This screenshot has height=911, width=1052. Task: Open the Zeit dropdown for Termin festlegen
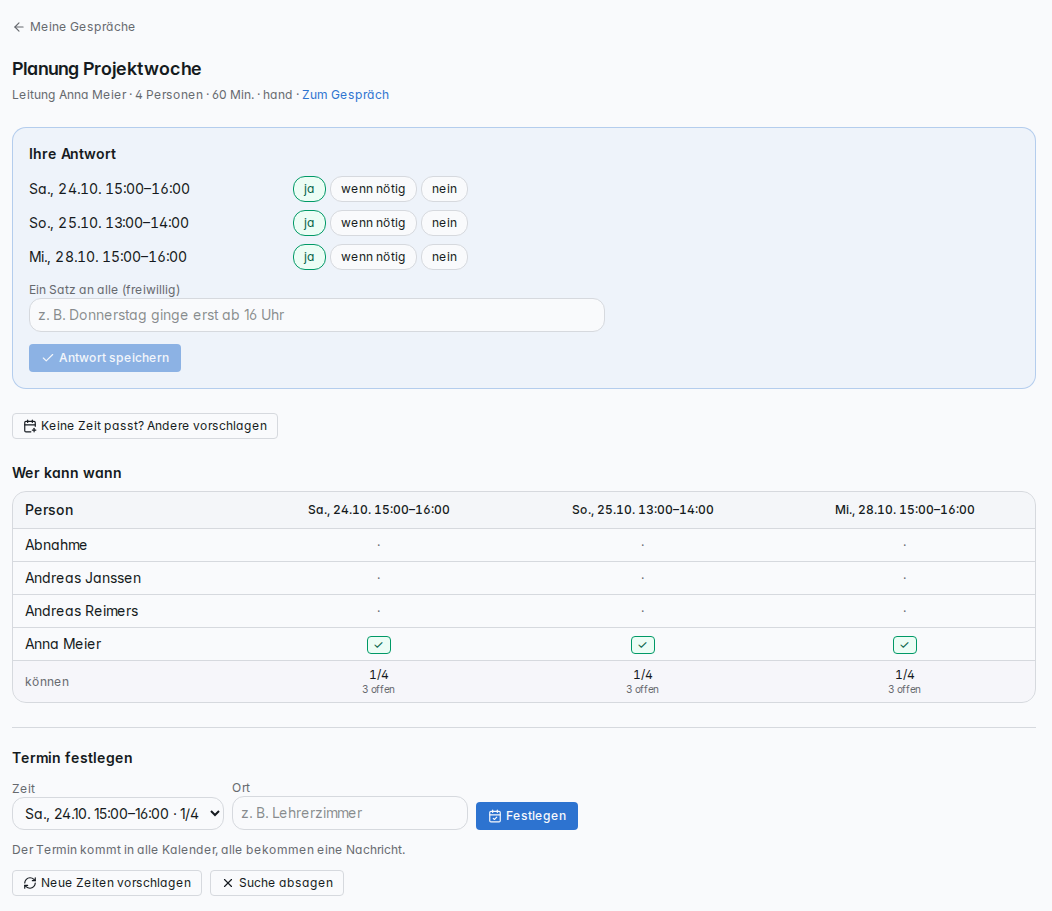pos(118,814)
